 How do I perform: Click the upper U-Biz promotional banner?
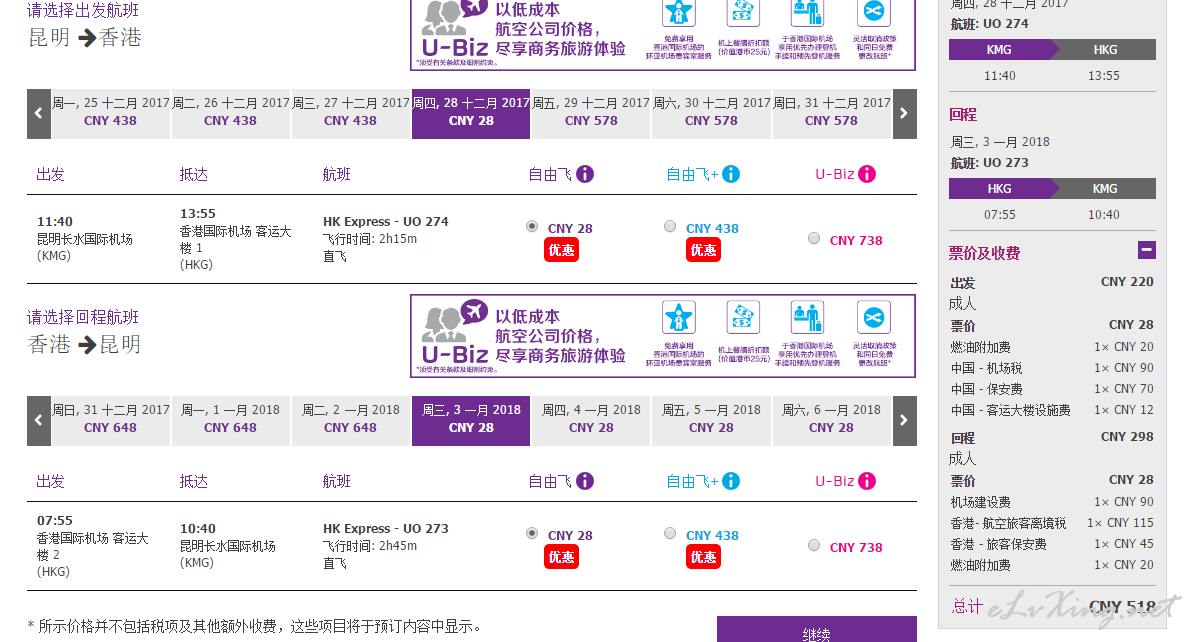click(x=663, y=33)
